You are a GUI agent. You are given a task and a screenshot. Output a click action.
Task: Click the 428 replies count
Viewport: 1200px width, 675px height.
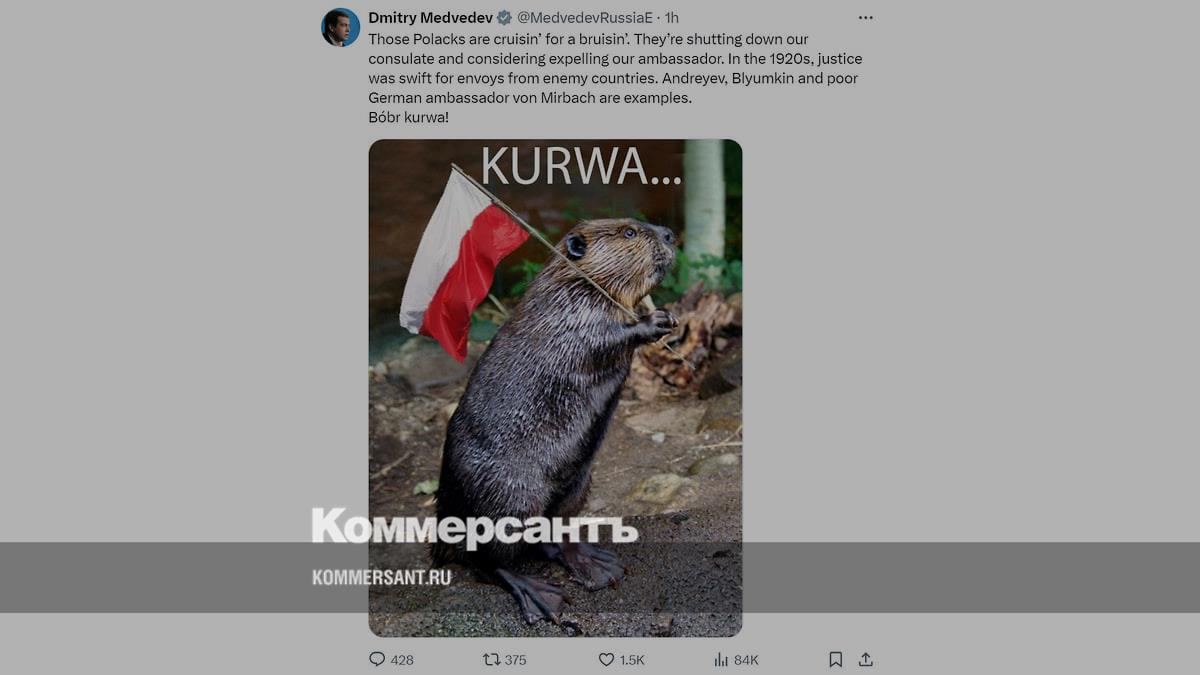click(402, 660)
